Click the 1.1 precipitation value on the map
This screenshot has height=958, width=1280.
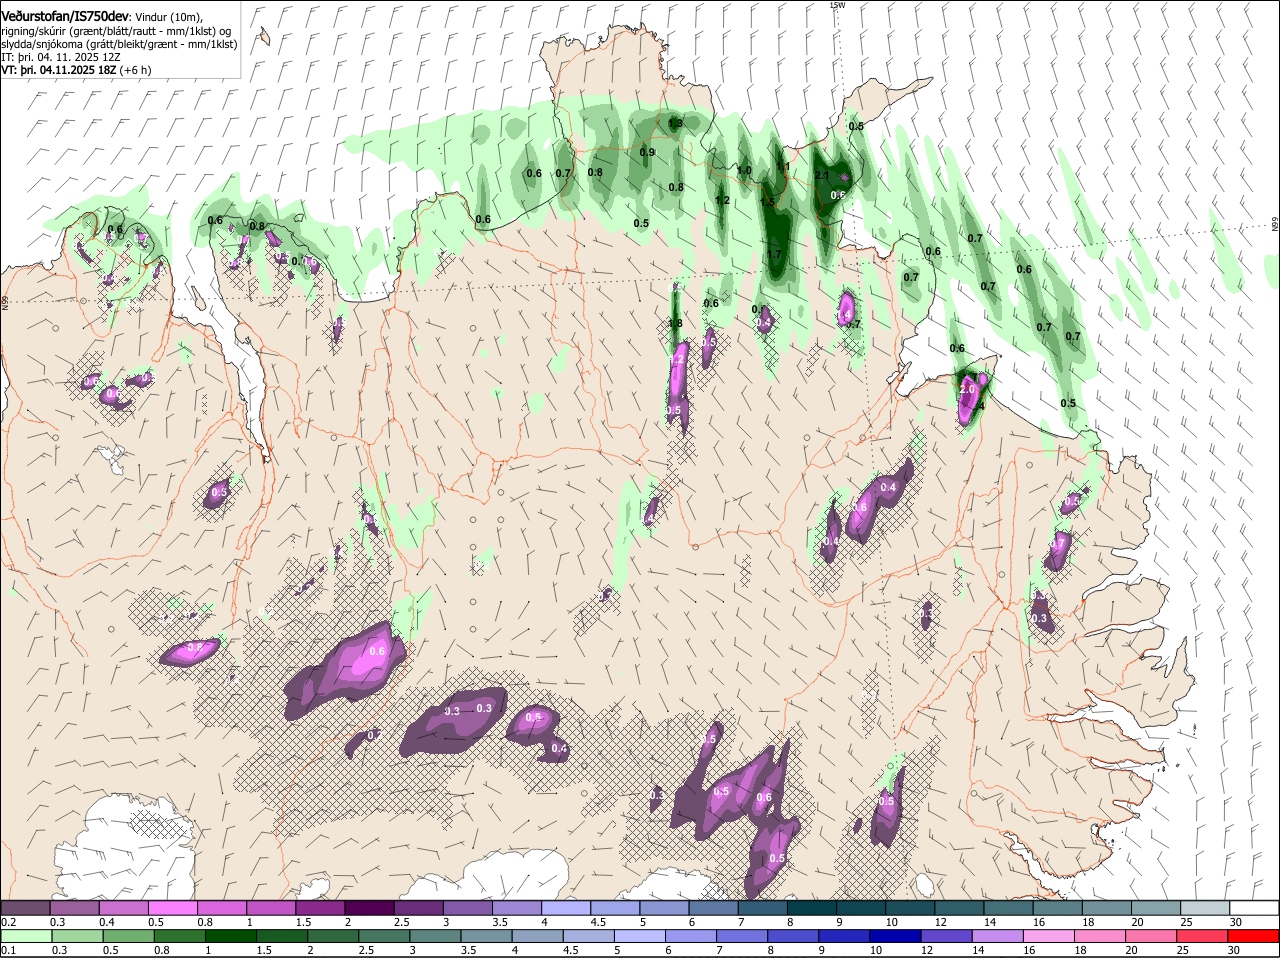(784, 166)
